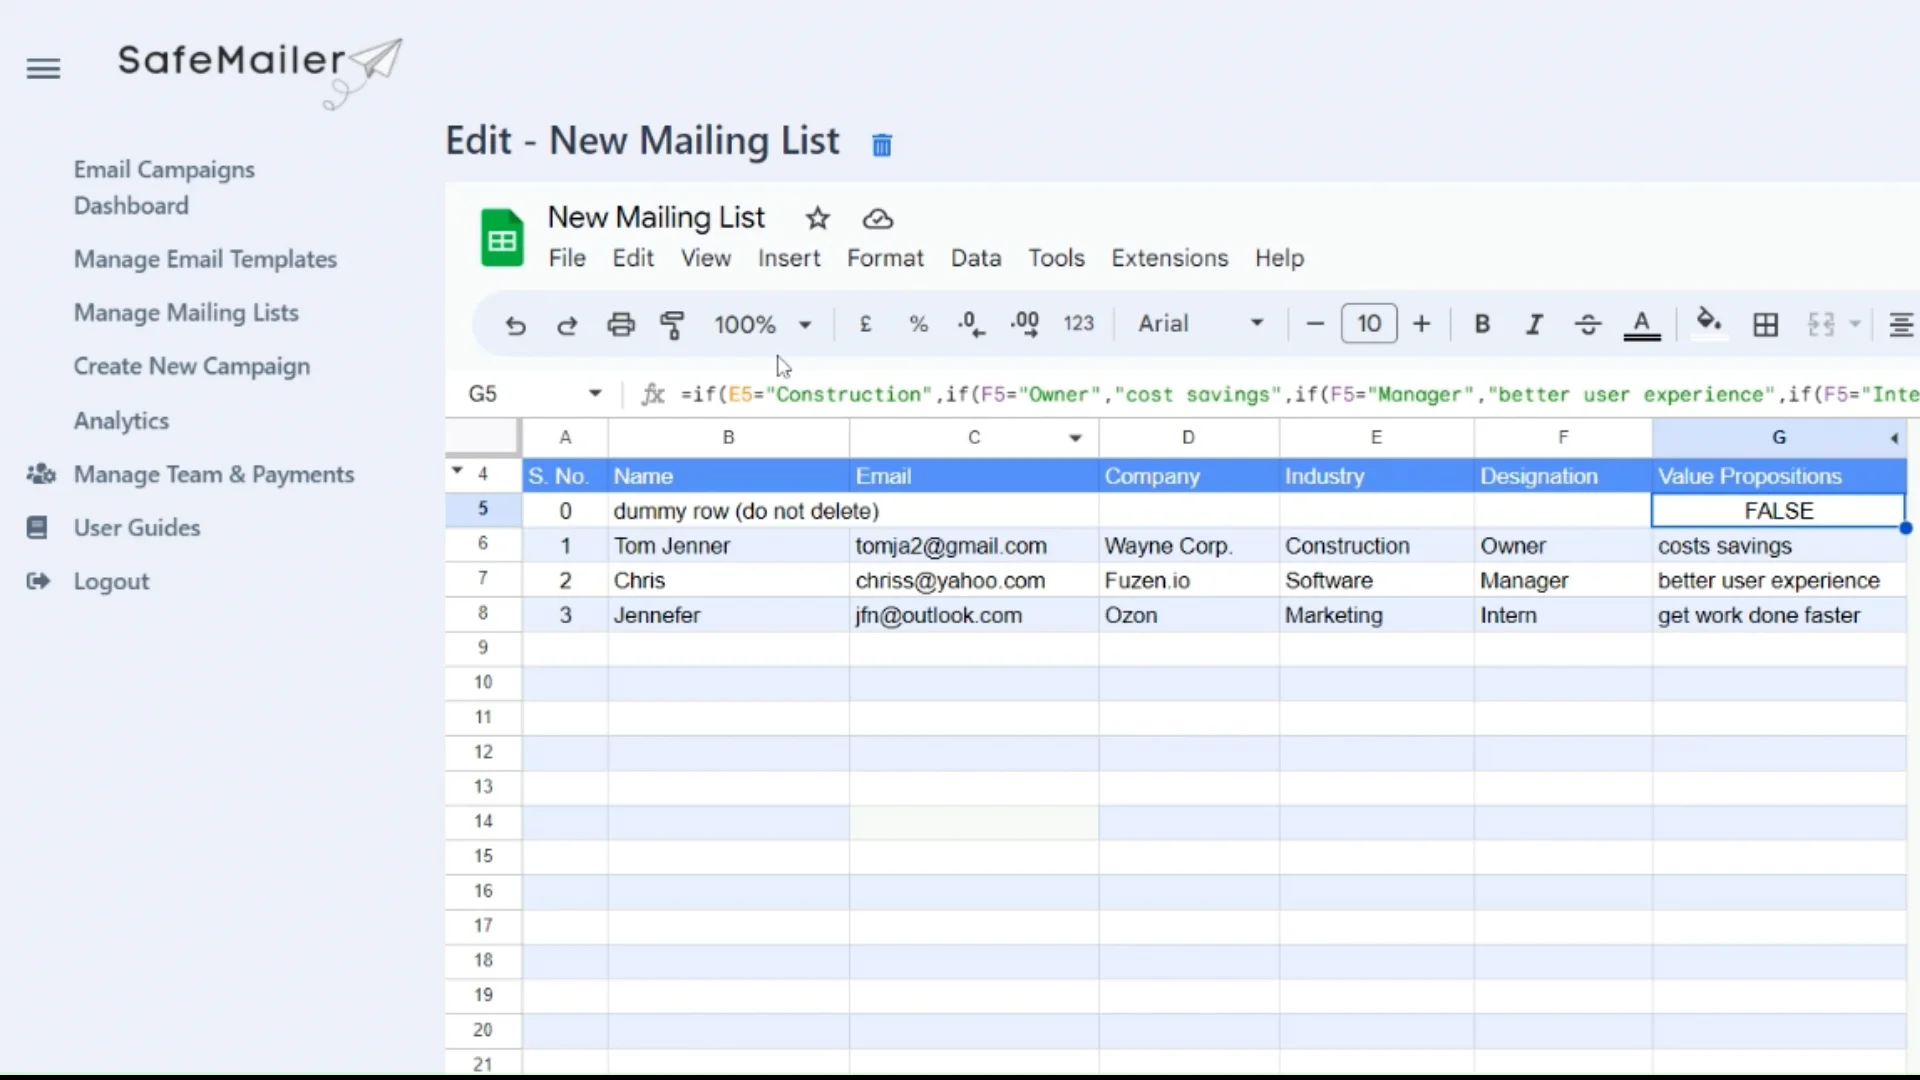The width and height of the screenshot is (1920, 1080).
Task: Open the Fill color picker
Action: tap(1708, 324)
